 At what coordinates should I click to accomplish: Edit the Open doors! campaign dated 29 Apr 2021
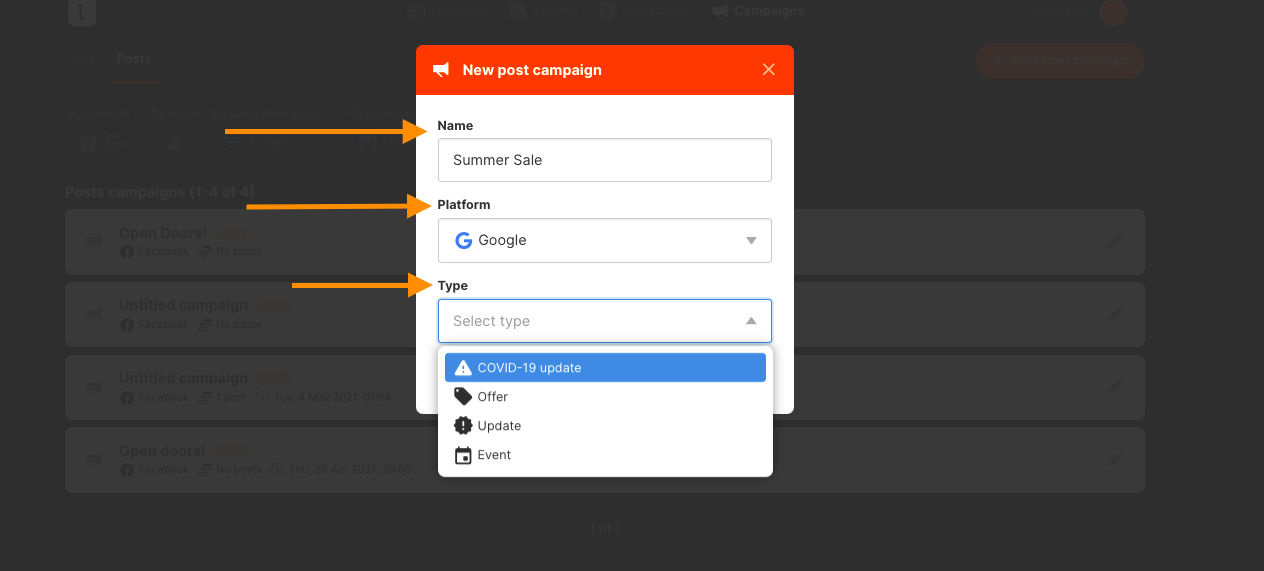pyautogui.click(x=1116, y=459)
